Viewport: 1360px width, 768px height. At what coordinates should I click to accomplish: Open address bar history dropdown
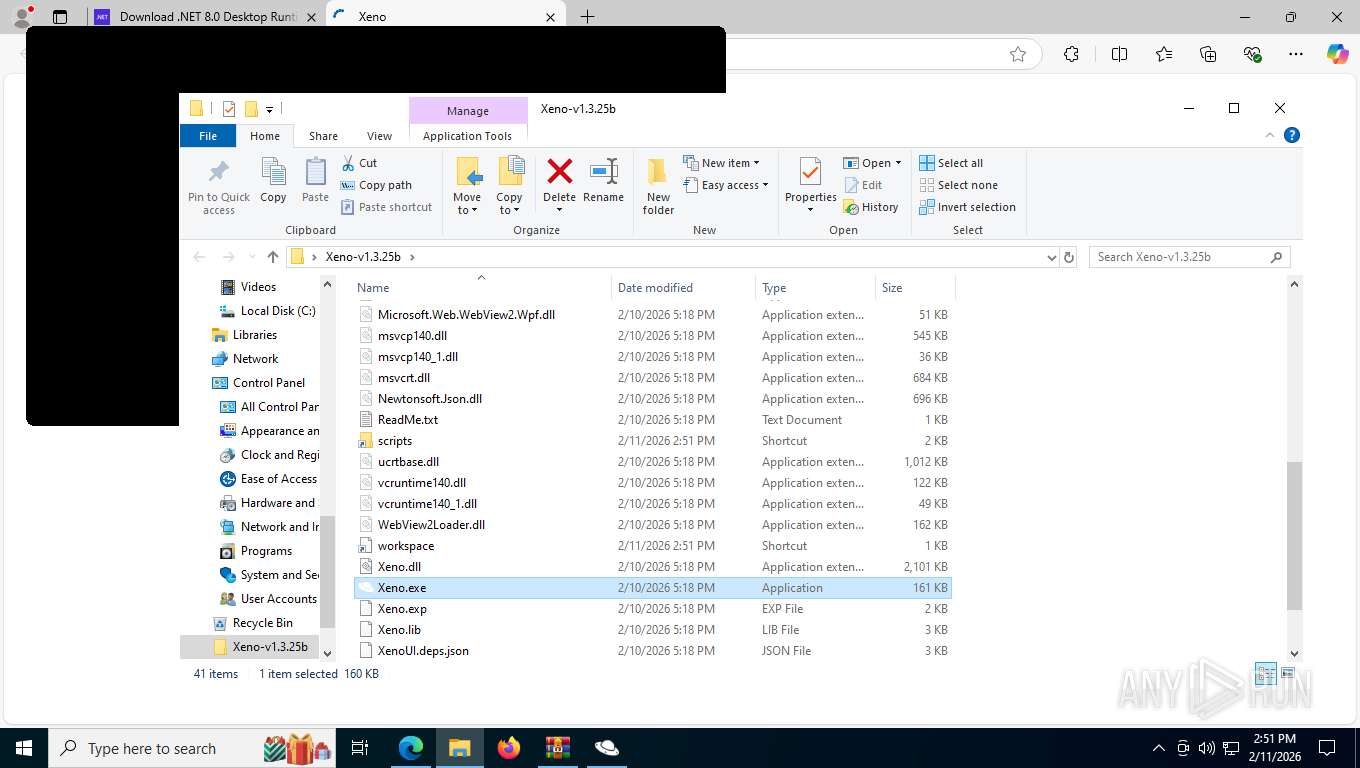point(1051,257)
